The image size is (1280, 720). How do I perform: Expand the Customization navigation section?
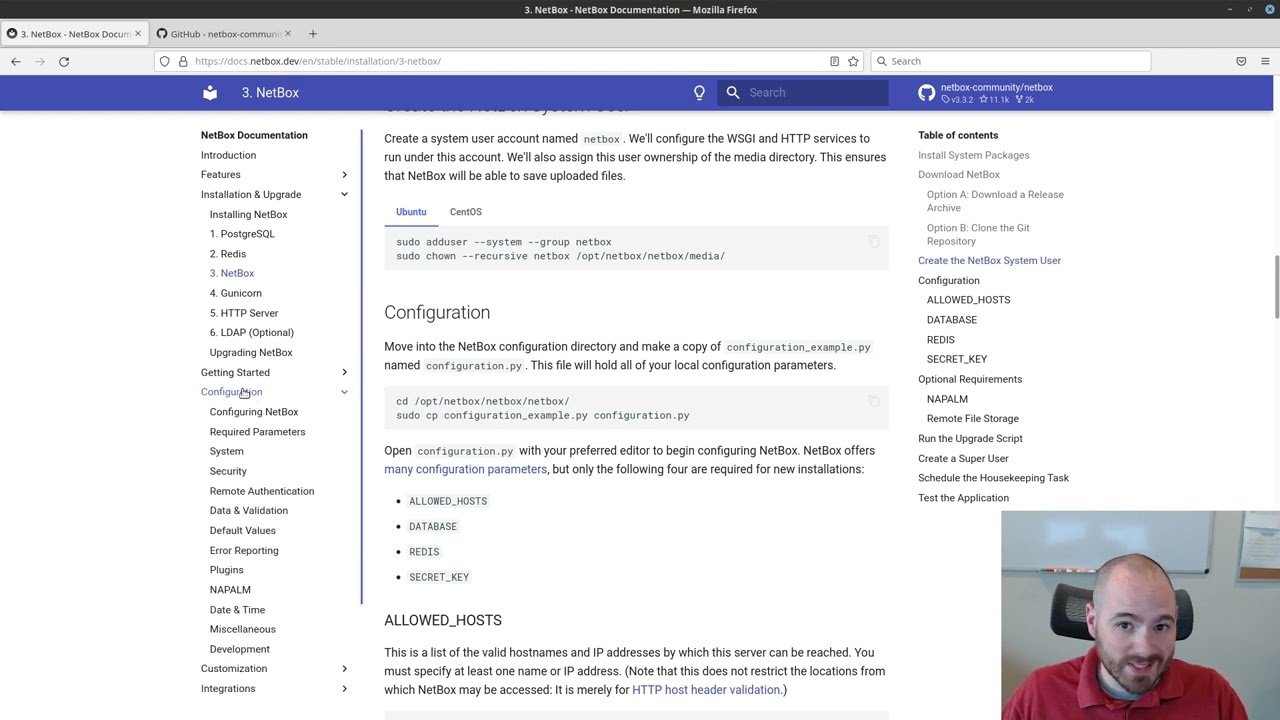coord(344,669)
